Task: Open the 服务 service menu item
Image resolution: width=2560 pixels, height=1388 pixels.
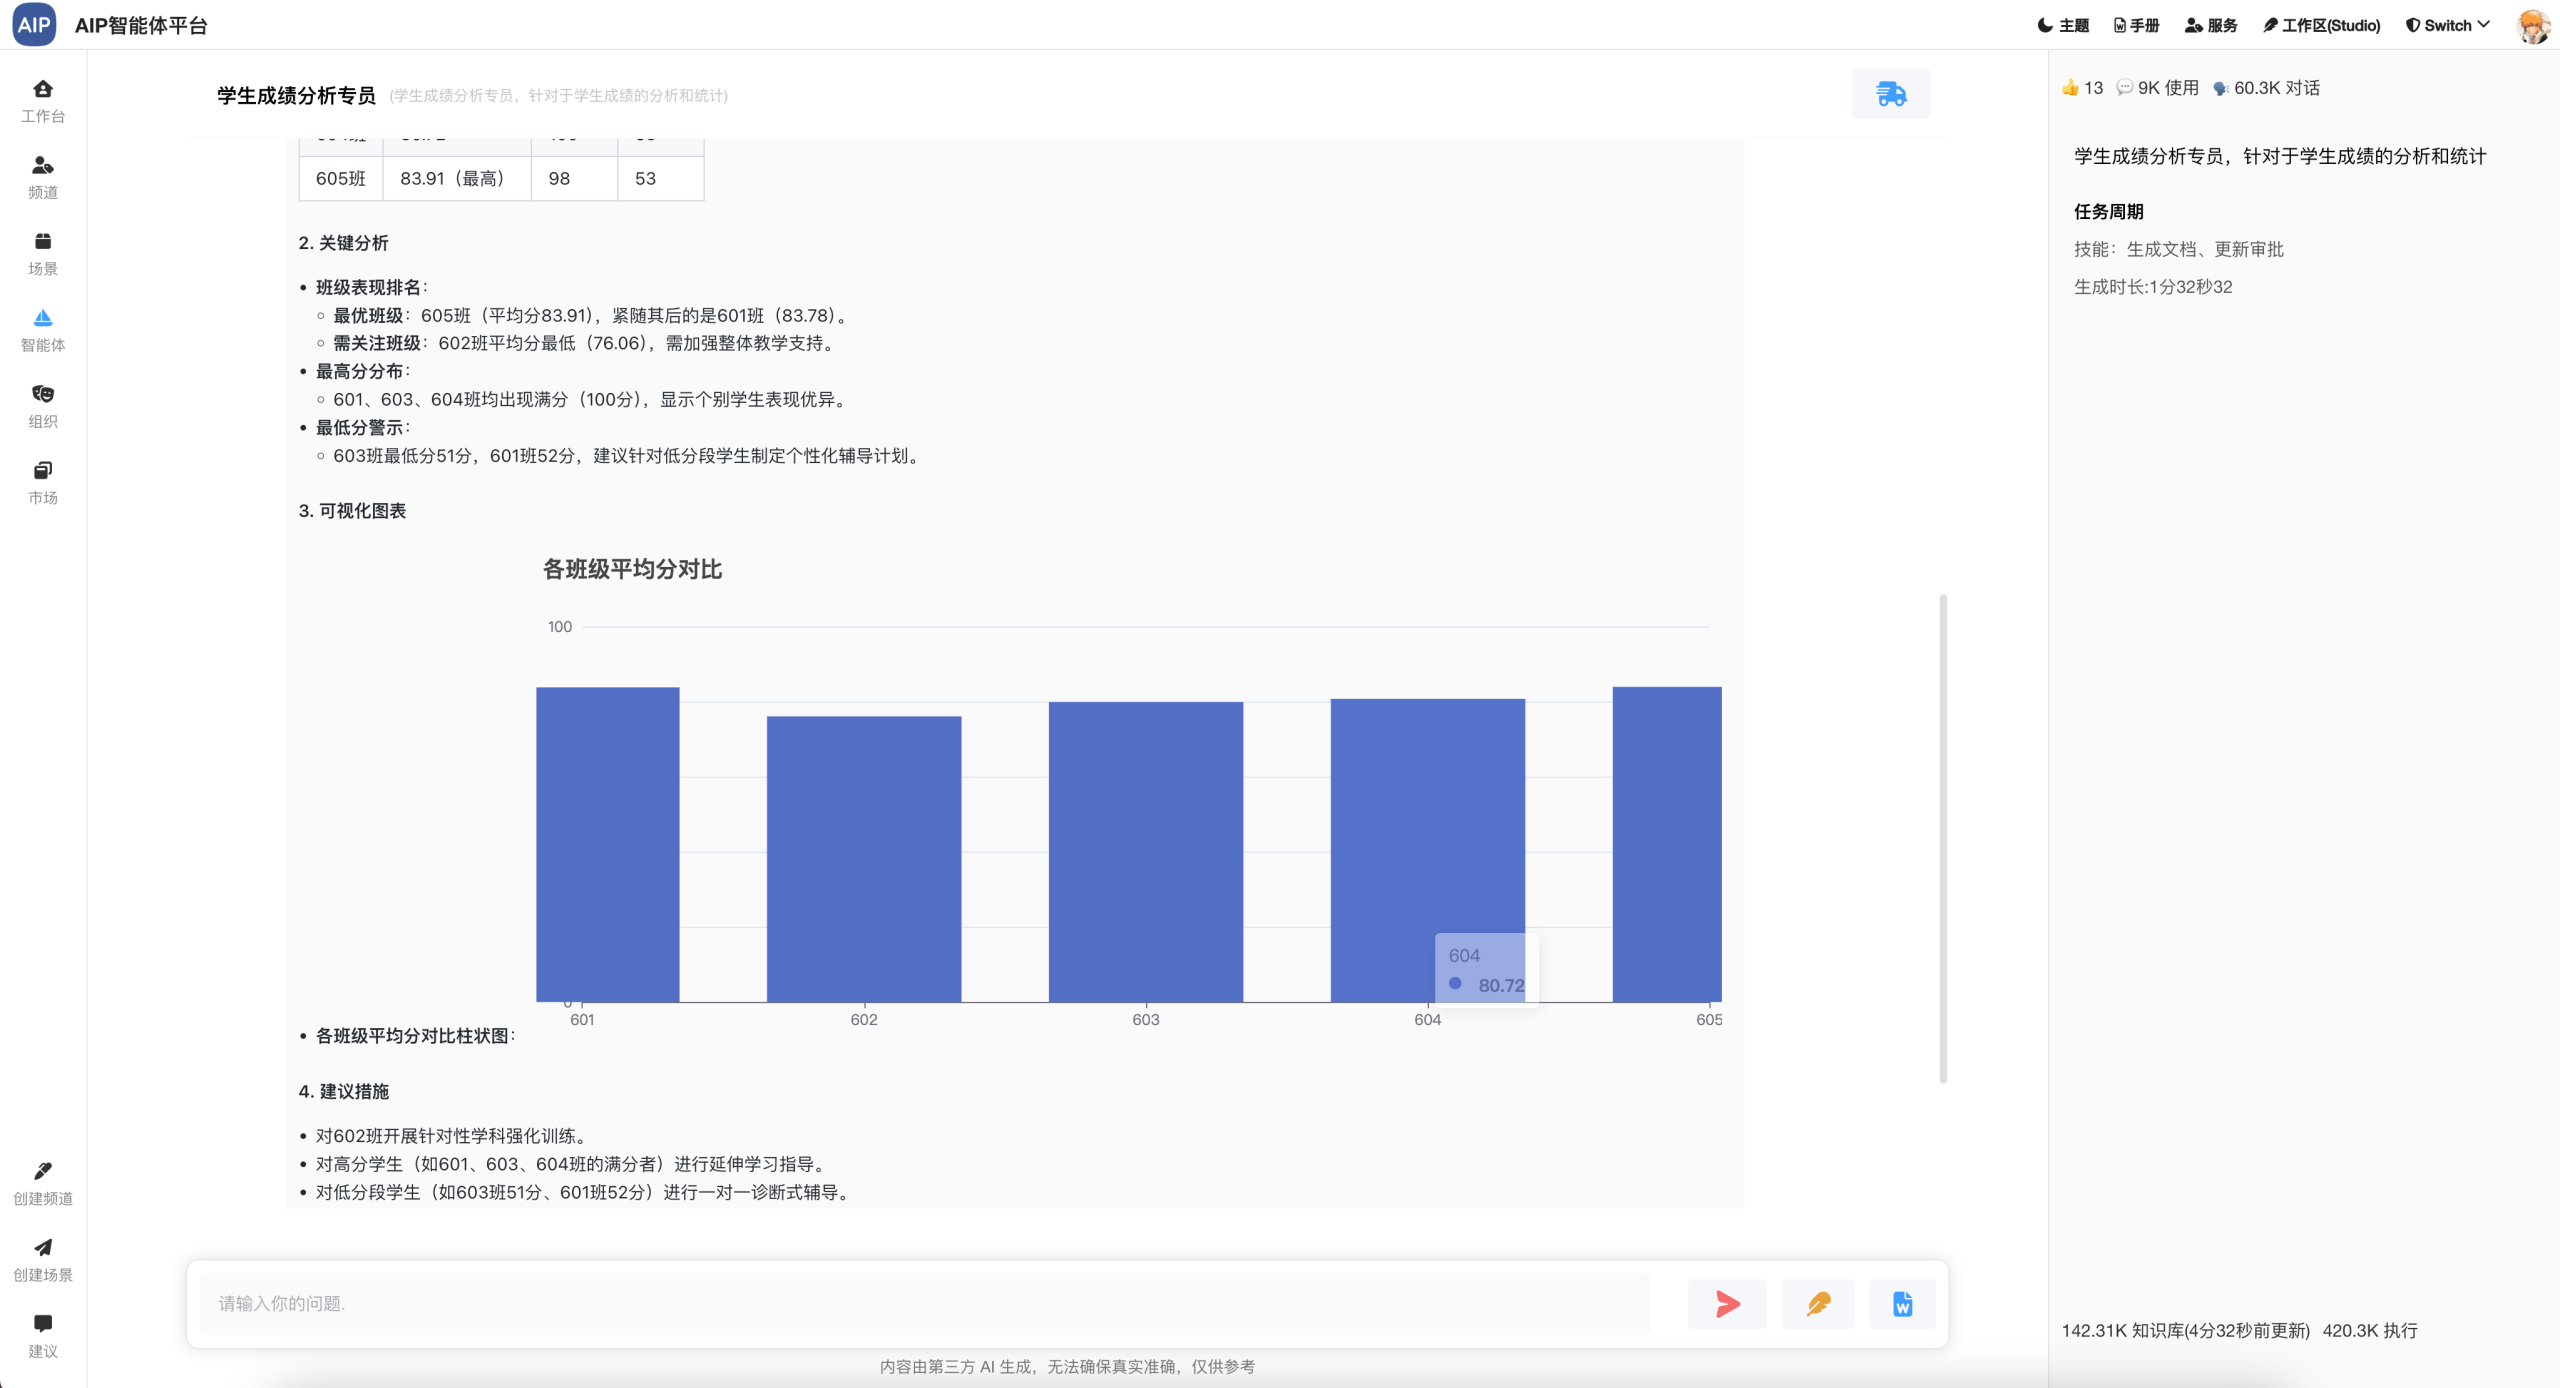Action: point(2211,25)
